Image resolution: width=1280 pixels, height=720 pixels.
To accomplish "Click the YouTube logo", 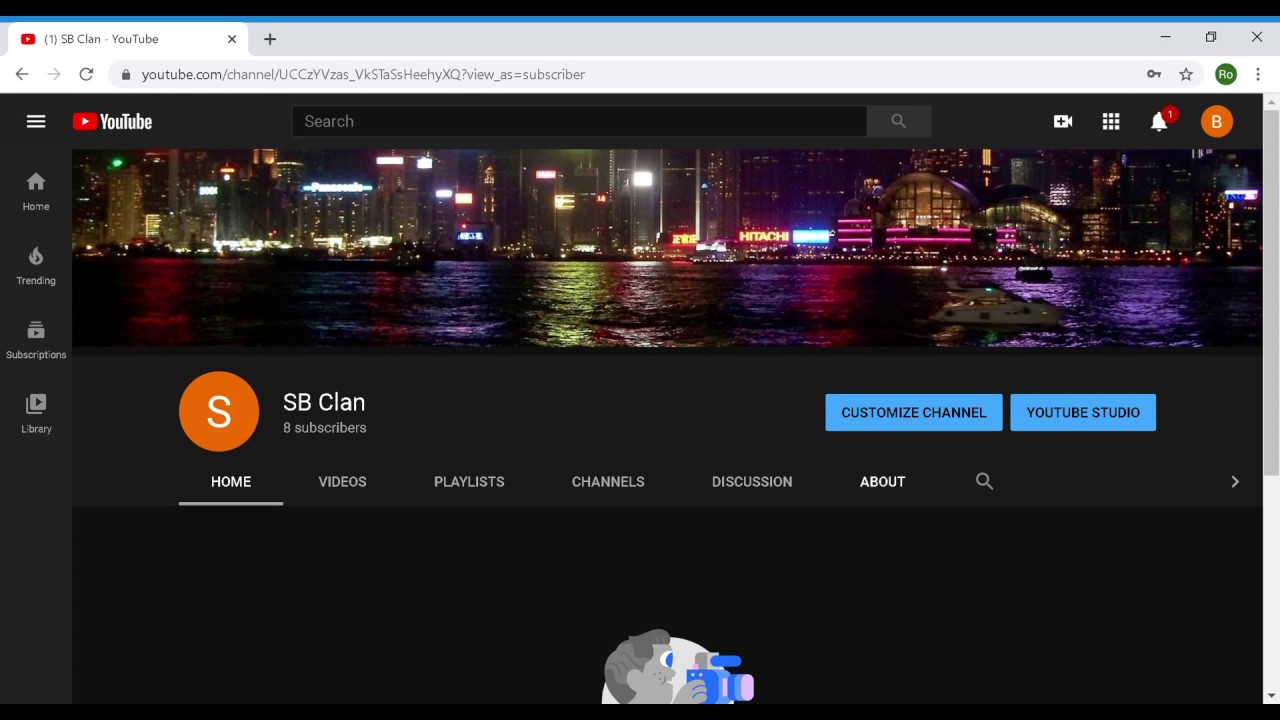I will coord(112,121).
